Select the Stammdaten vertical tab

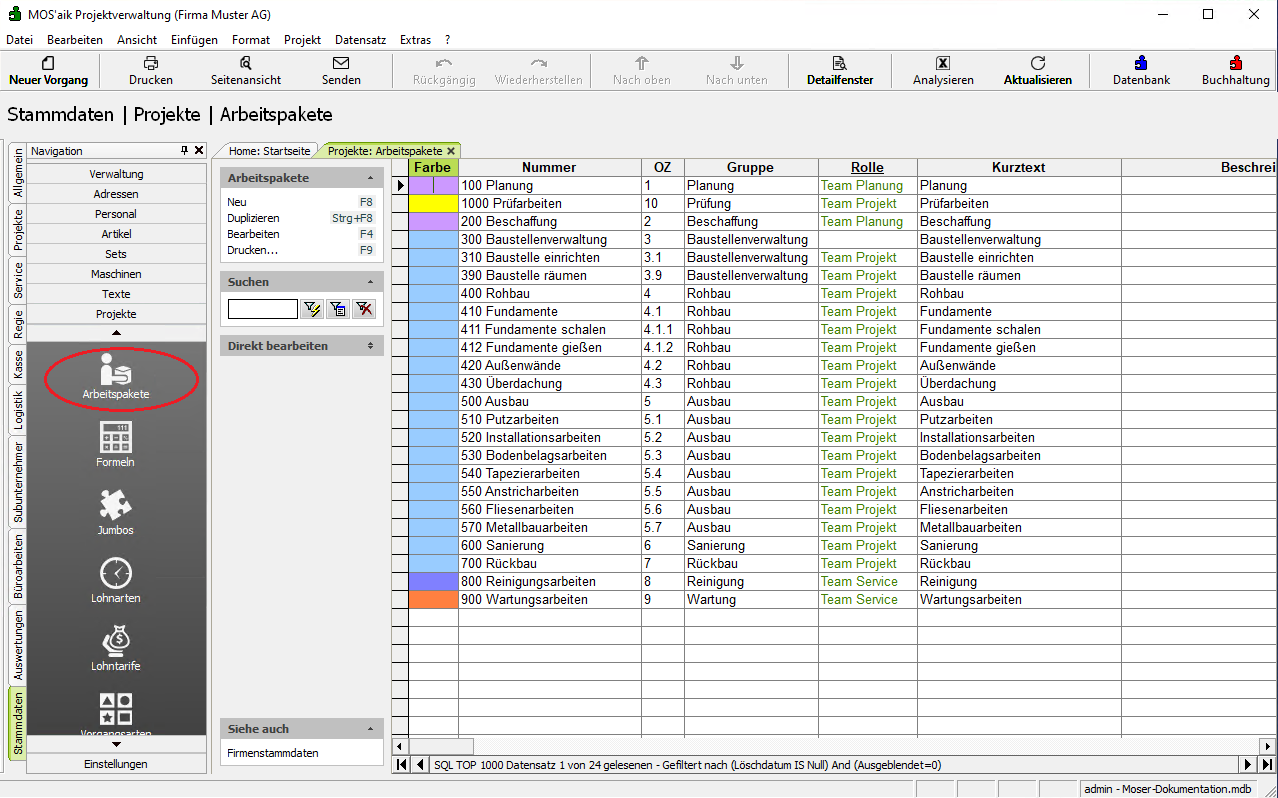tap(17, 724)
